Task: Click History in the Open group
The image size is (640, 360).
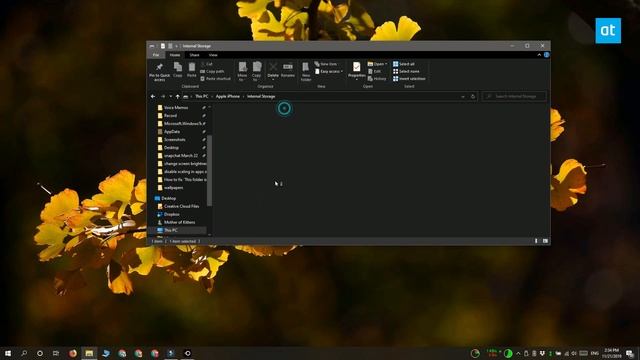Action: pos(377,79)
